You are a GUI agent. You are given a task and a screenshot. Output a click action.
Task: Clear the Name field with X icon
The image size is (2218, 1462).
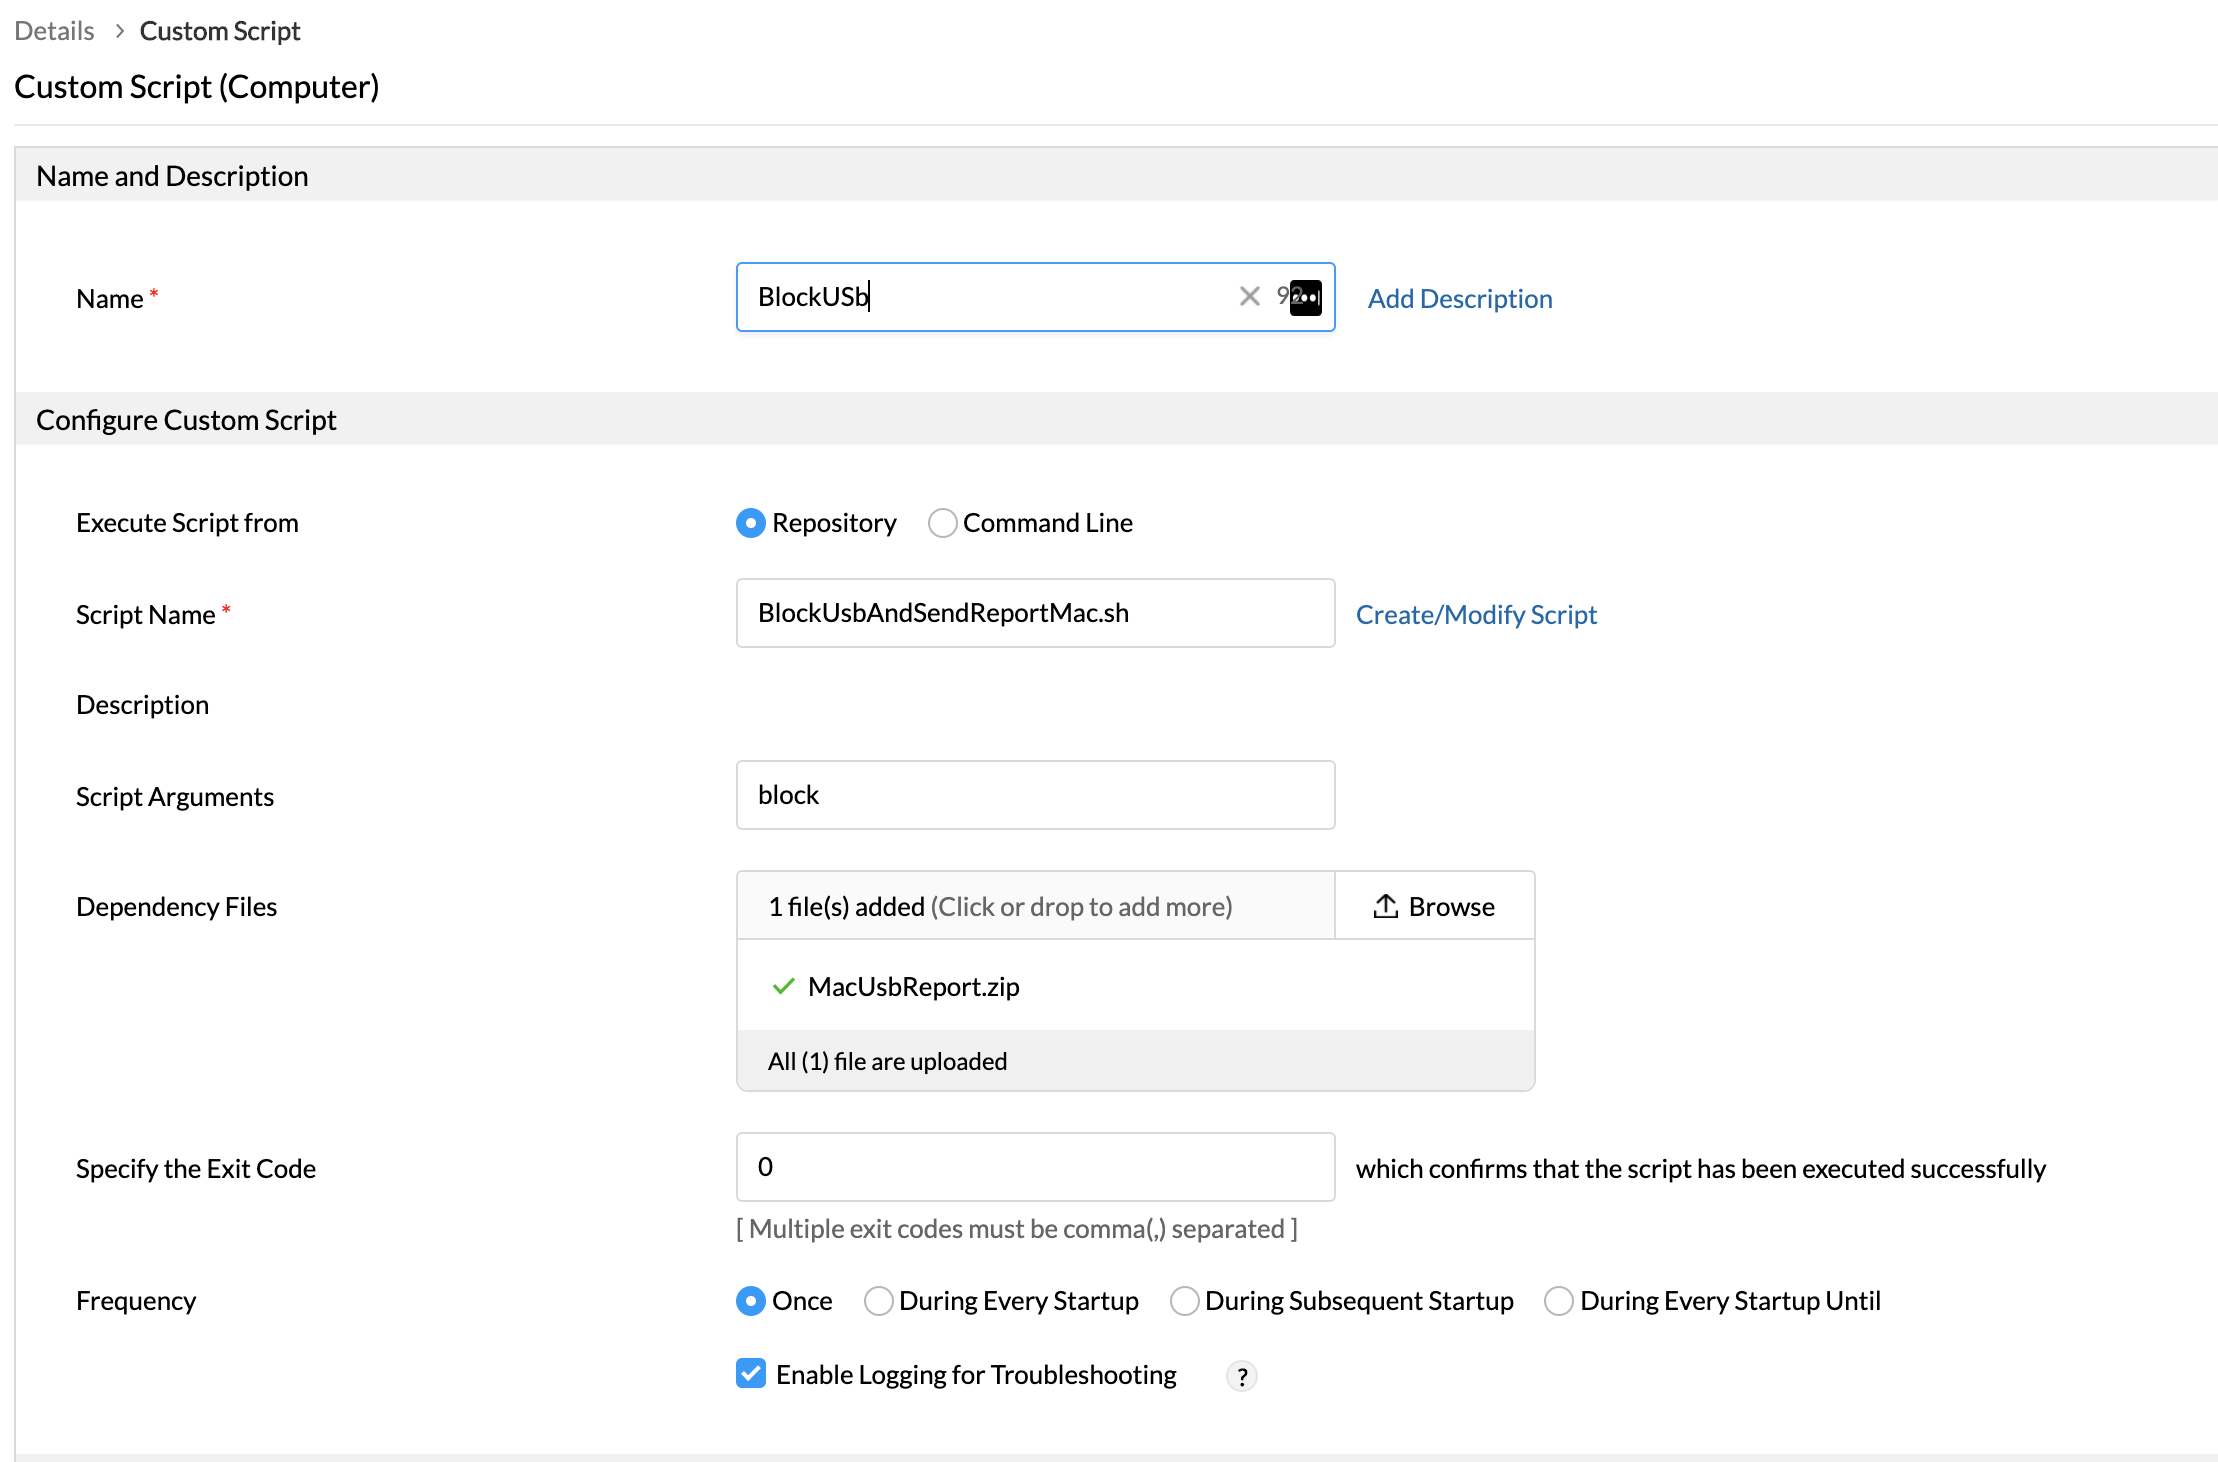(1249, 296)
